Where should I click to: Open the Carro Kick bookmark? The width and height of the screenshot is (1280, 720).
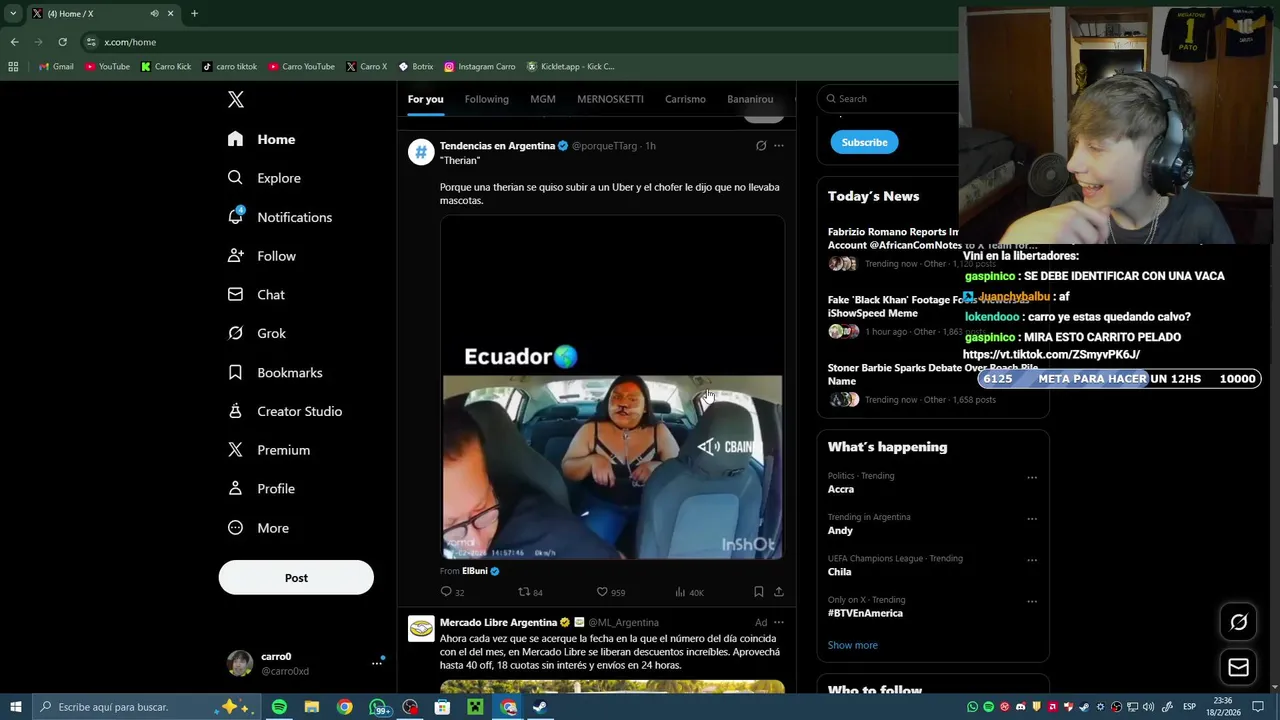(166, 66)
